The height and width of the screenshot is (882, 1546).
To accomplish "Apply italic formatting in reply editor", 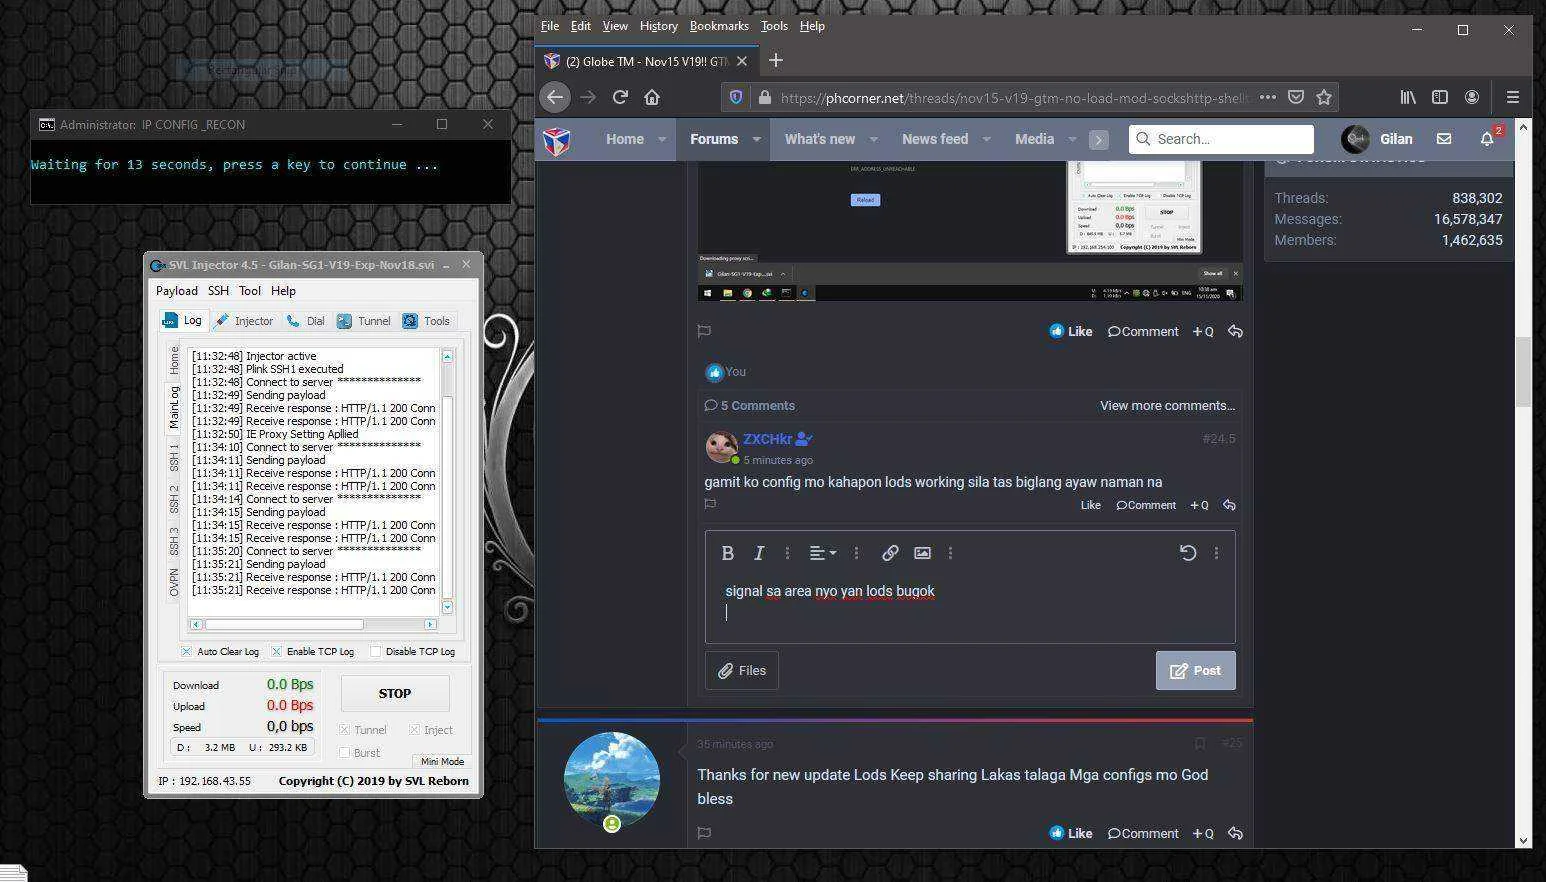I will click(x=759, y=552).
